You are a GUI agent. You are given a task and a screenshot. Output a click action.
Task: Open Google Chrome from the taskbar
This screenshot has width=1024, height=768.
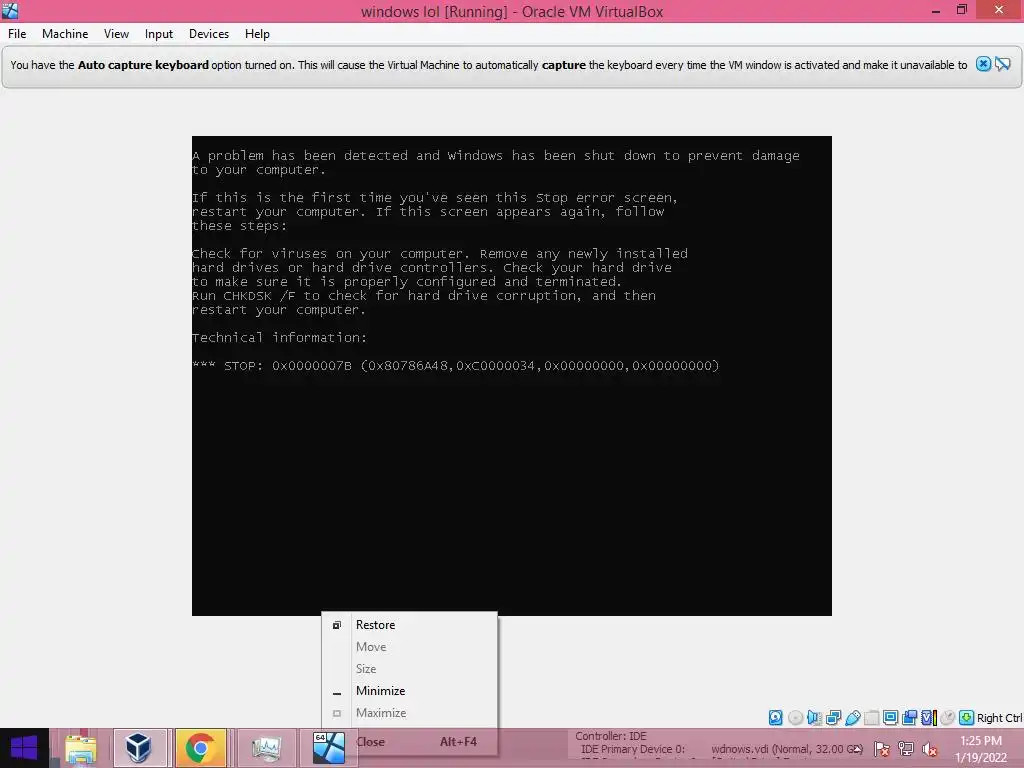coord(200,748)
